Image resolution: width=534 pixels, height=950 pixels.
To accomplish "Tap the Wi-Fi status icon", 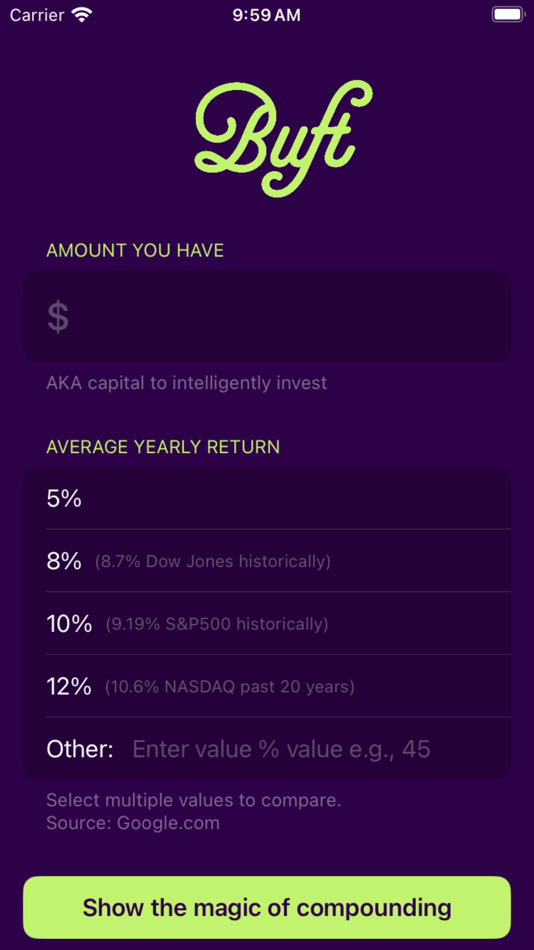I will tap(81, 15).
